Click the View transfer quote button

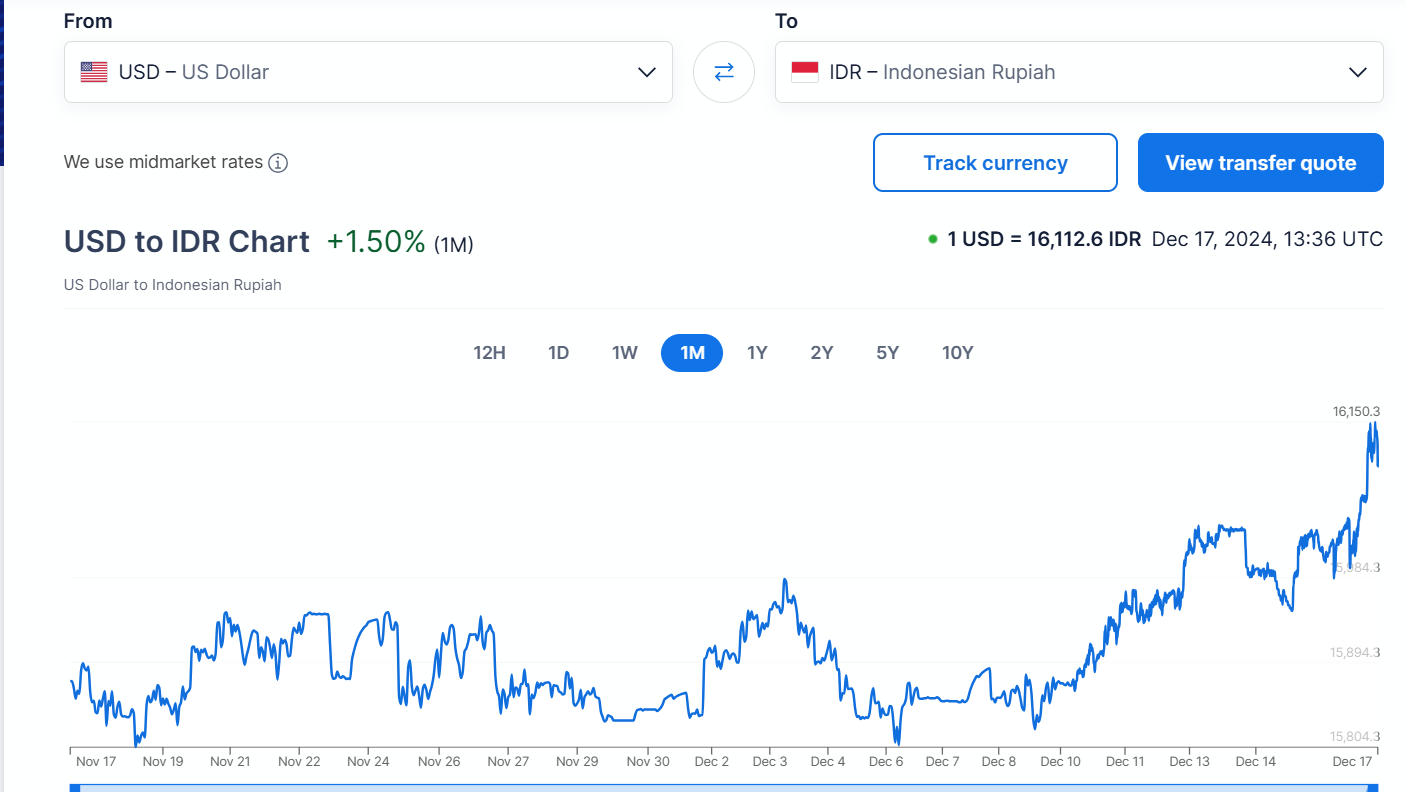pos(1260,163)
